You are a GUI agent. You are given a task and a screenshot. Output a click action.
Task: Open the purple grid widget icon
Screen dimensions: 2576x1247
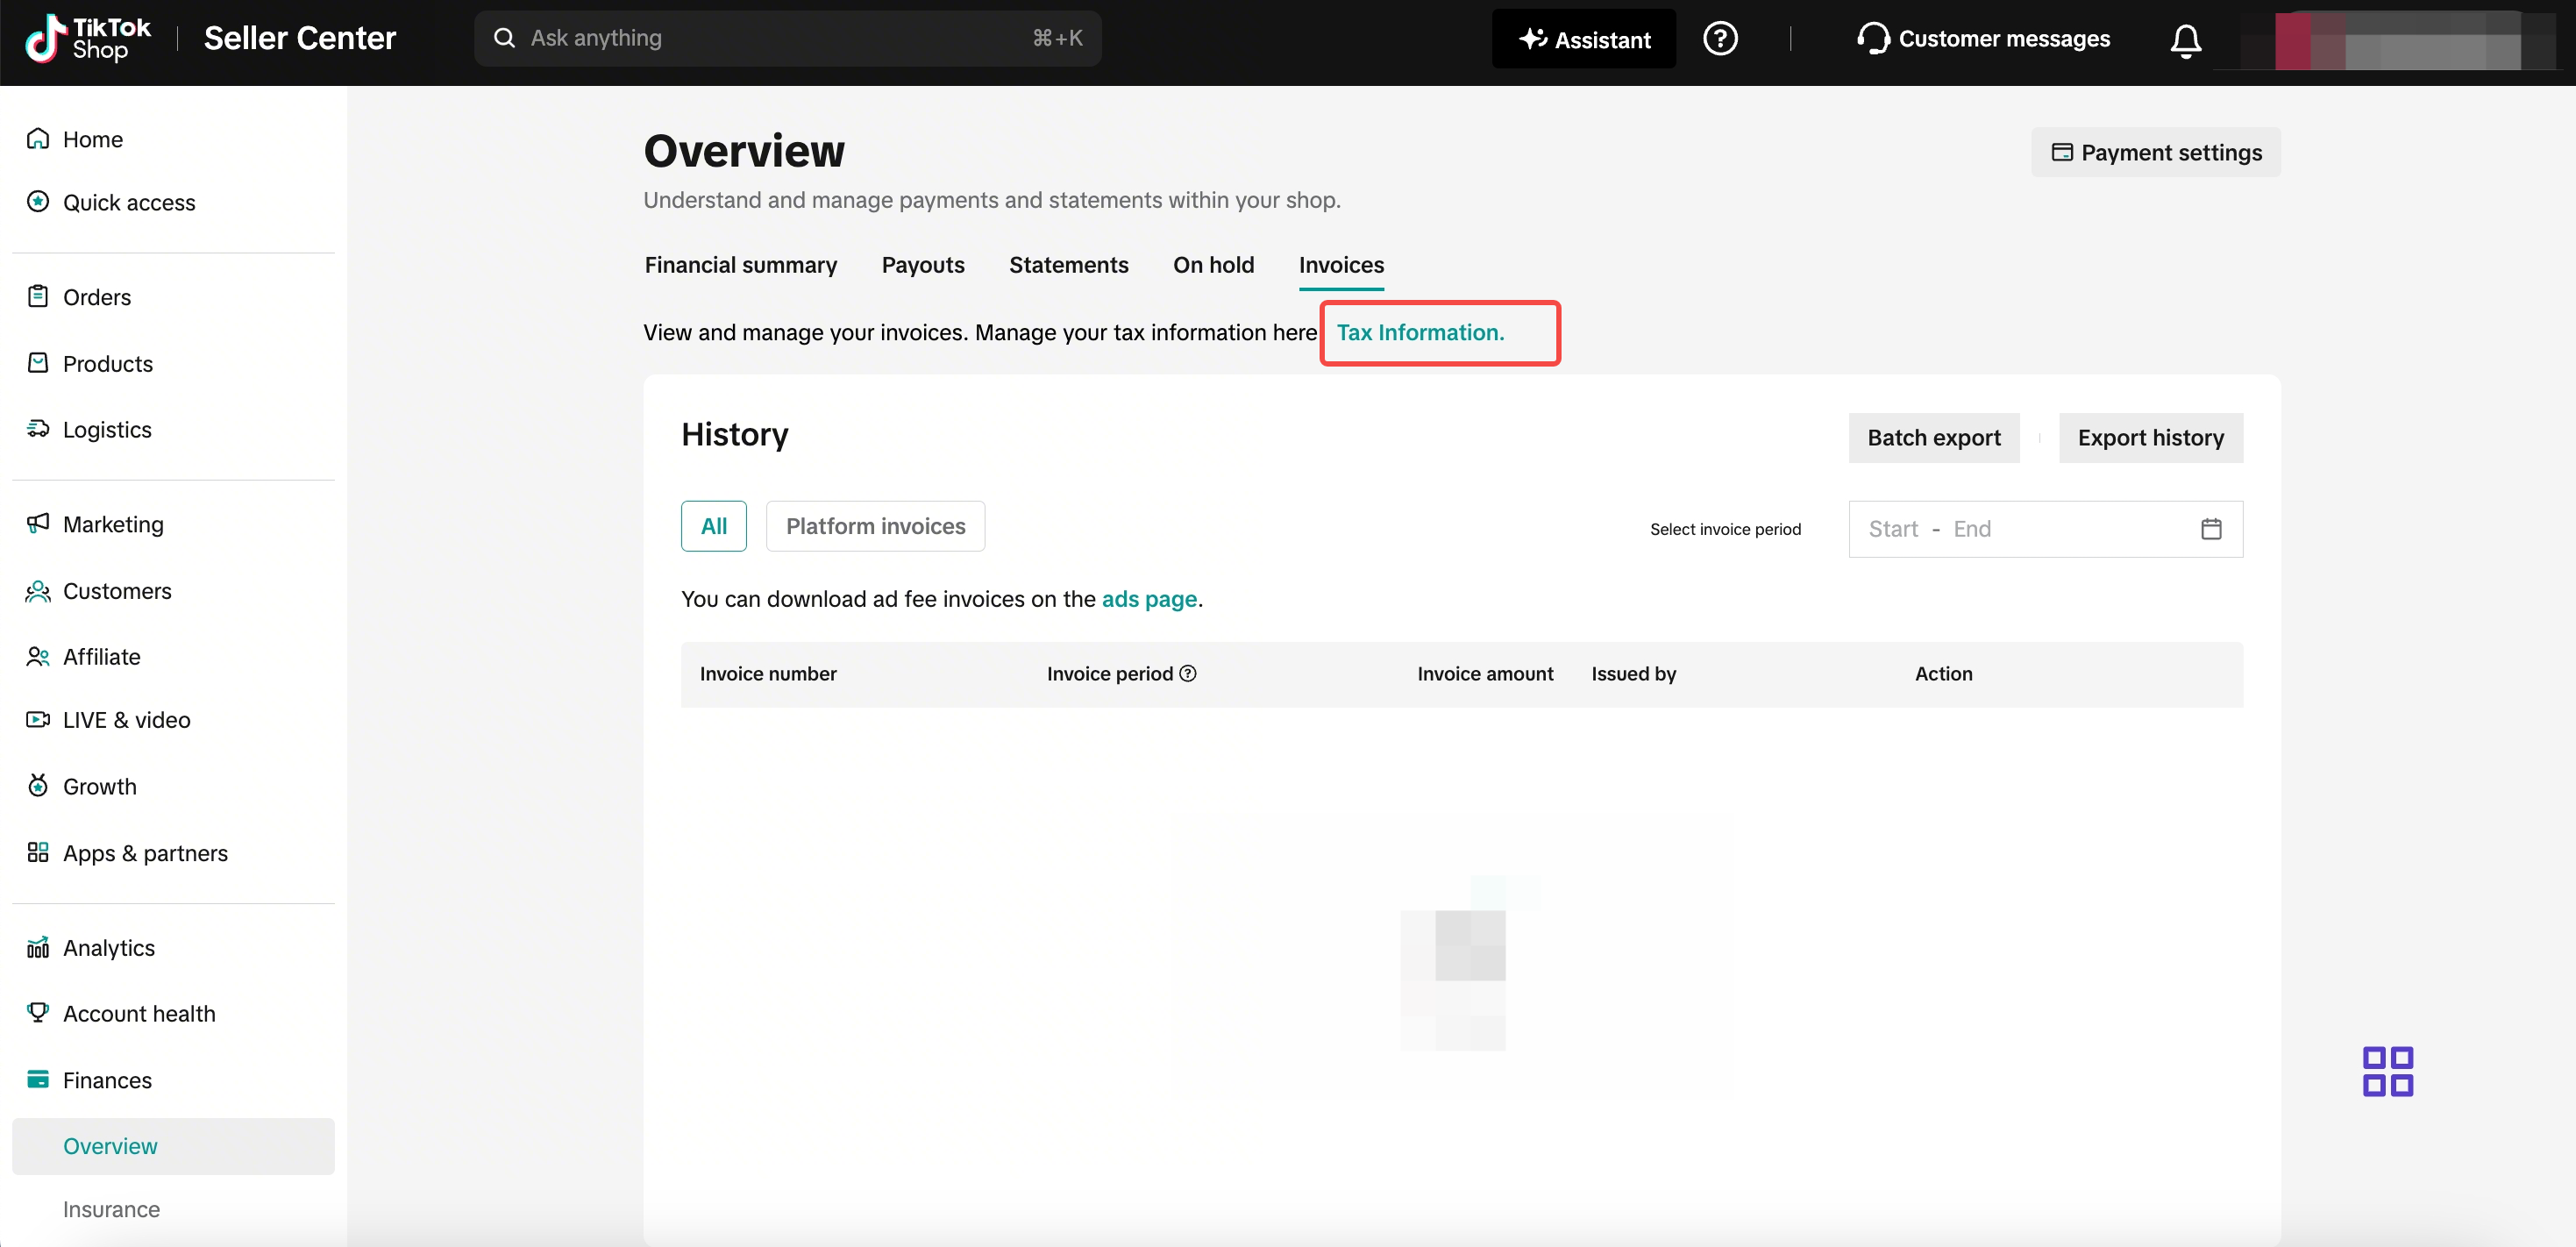point(2387,1071)
